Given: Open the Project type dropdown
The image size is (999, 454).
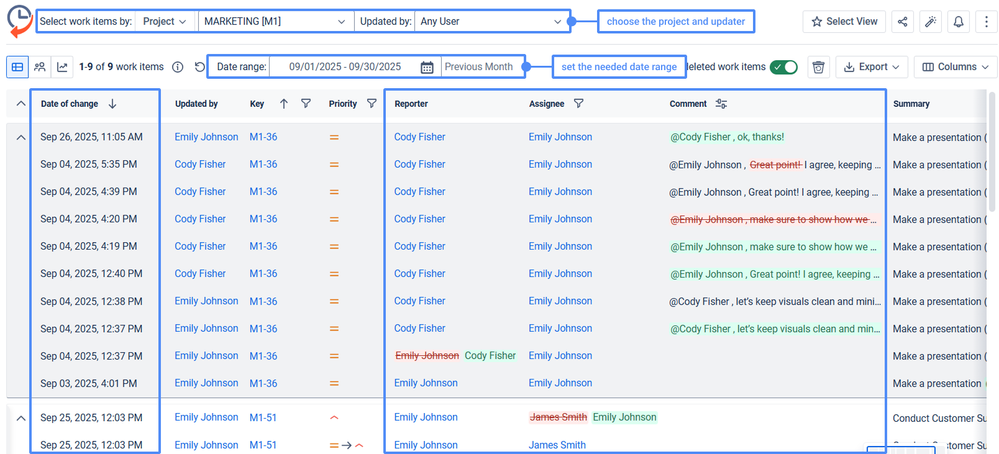Looking at the screenshot, I should 164,21.
